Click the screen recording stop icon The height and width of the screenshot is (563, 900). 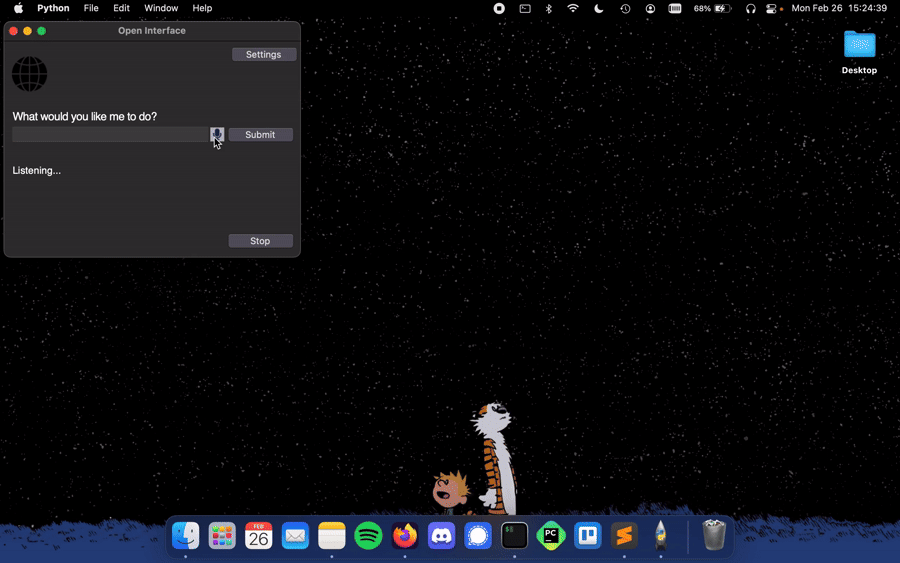click(x=499, y=8)
